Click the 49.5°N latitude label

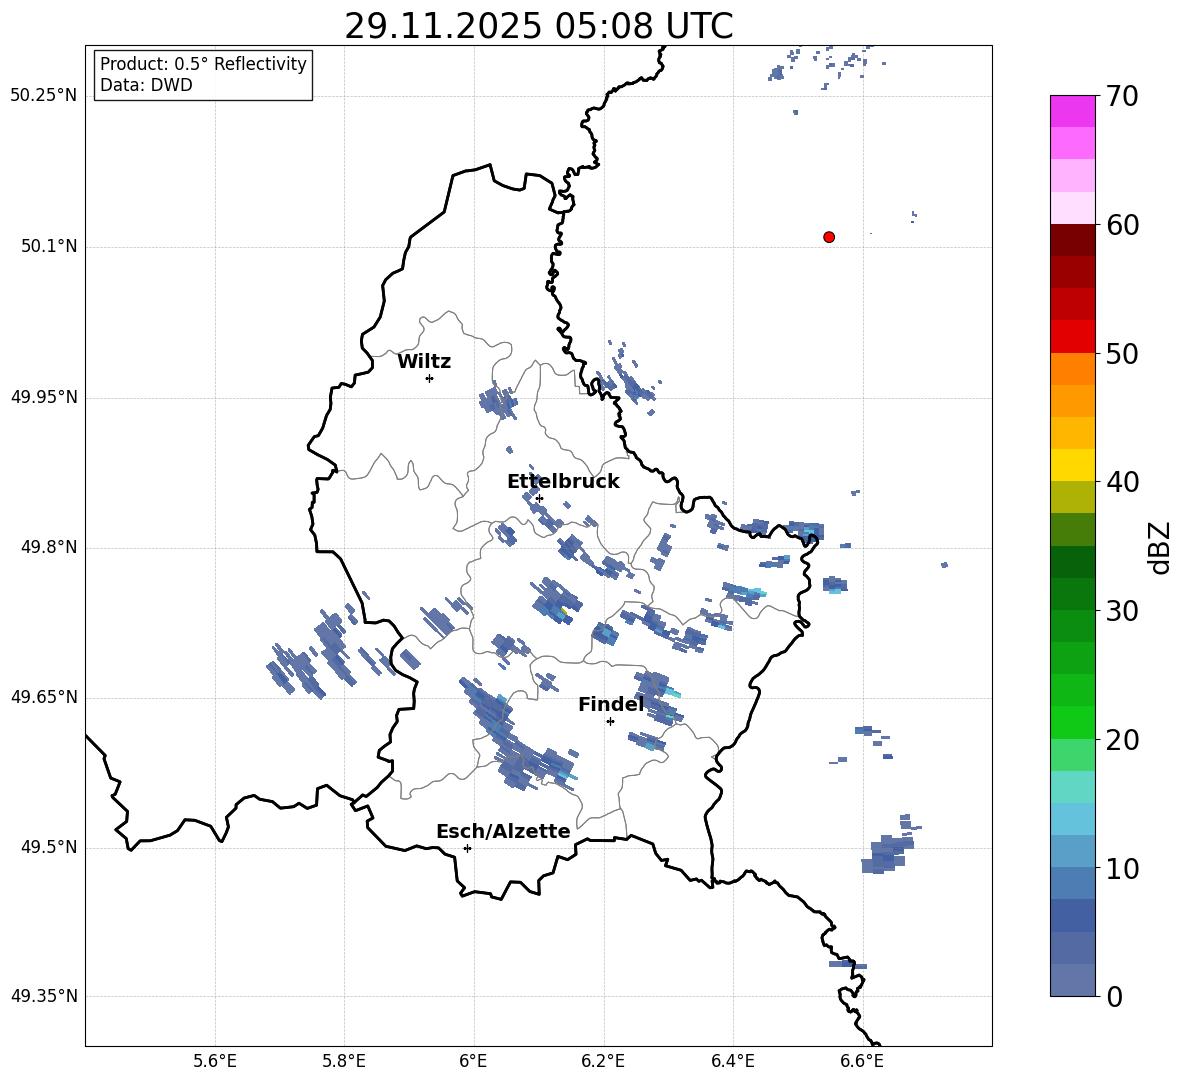click(x=48, y=847)
